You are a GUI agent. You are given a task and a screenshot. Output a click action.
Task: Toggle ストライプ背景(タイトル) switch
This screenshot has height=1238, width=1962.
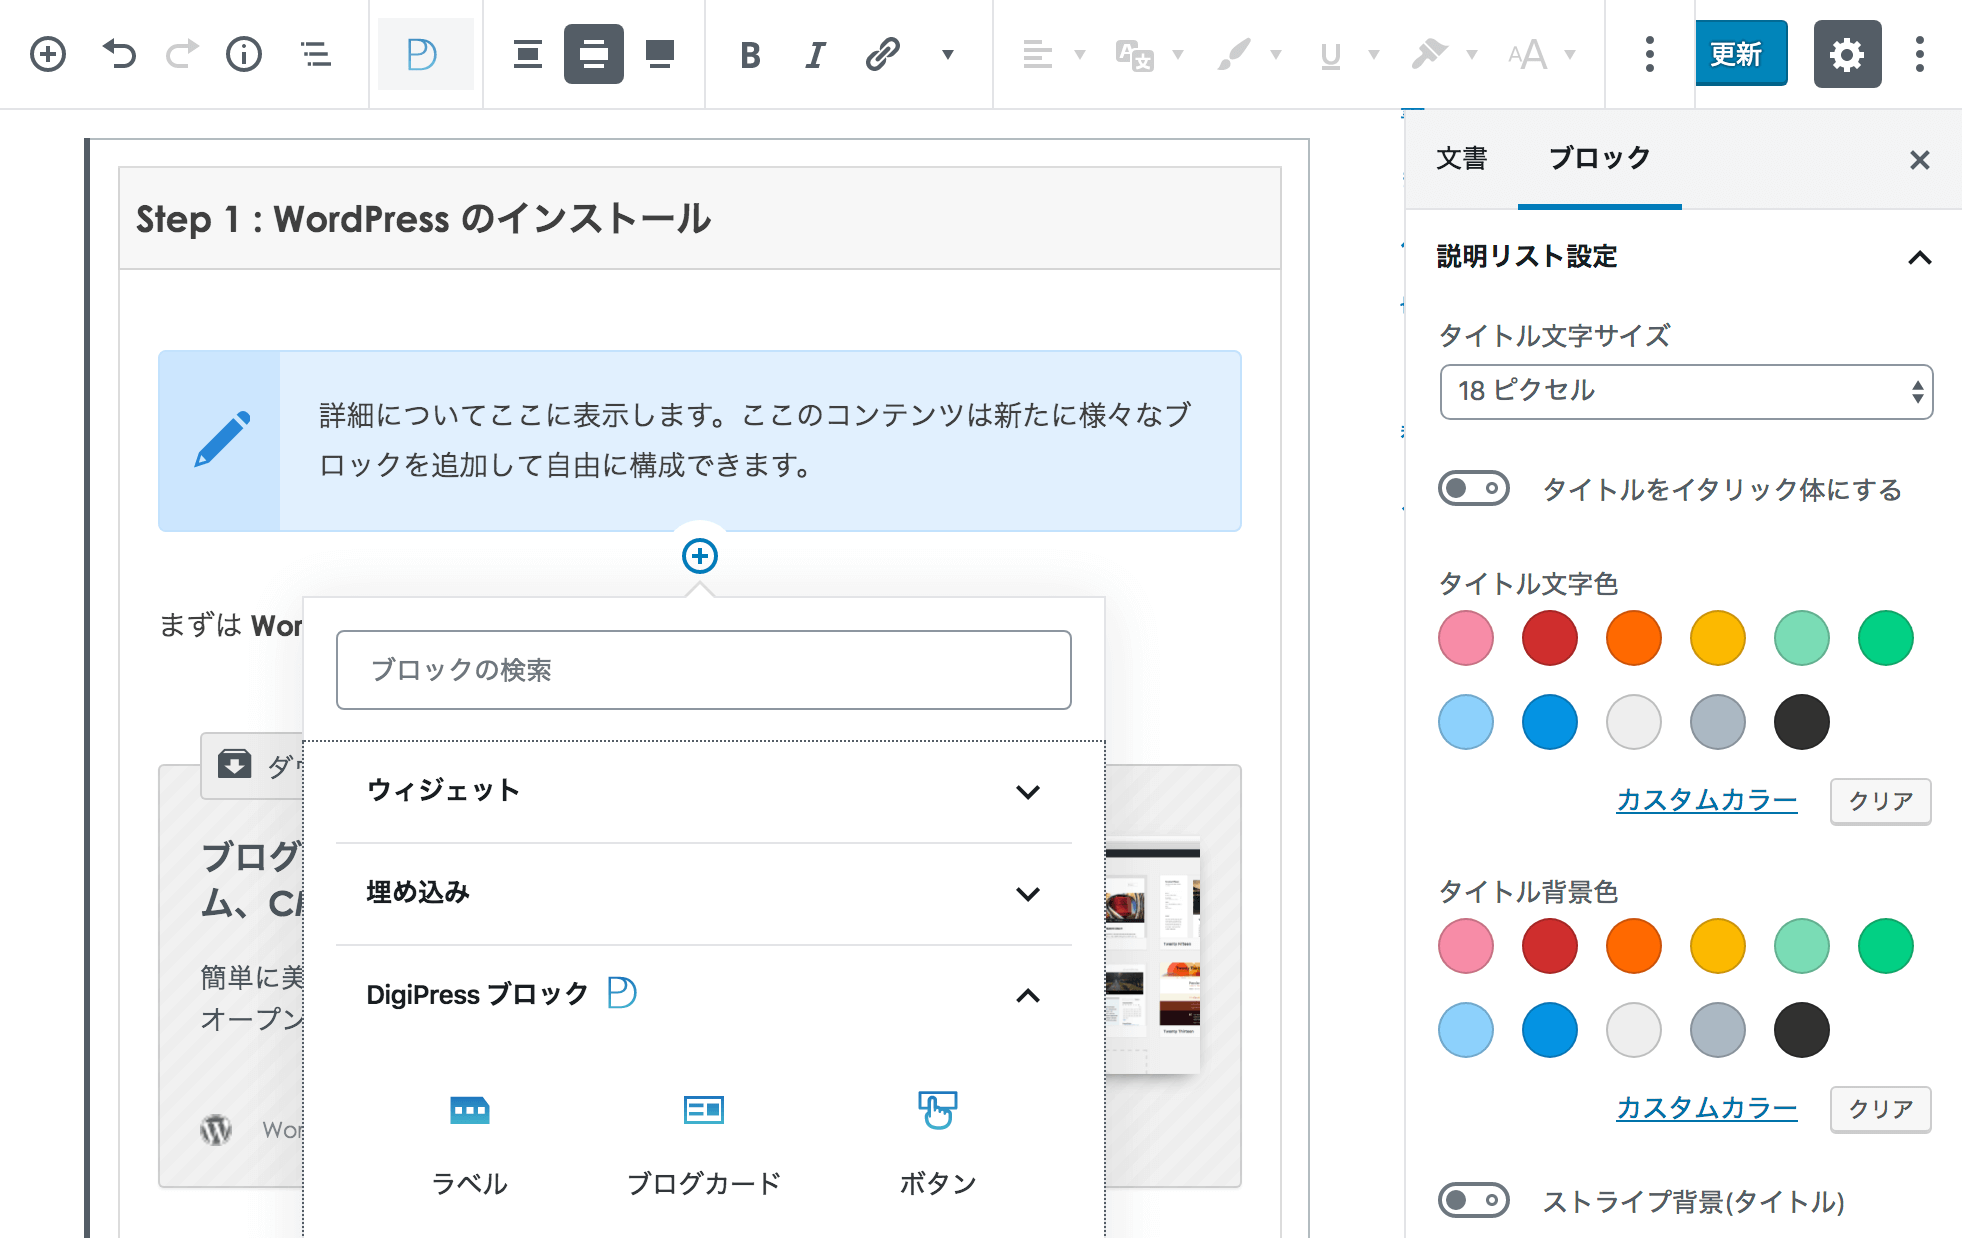[1473, 1200]
